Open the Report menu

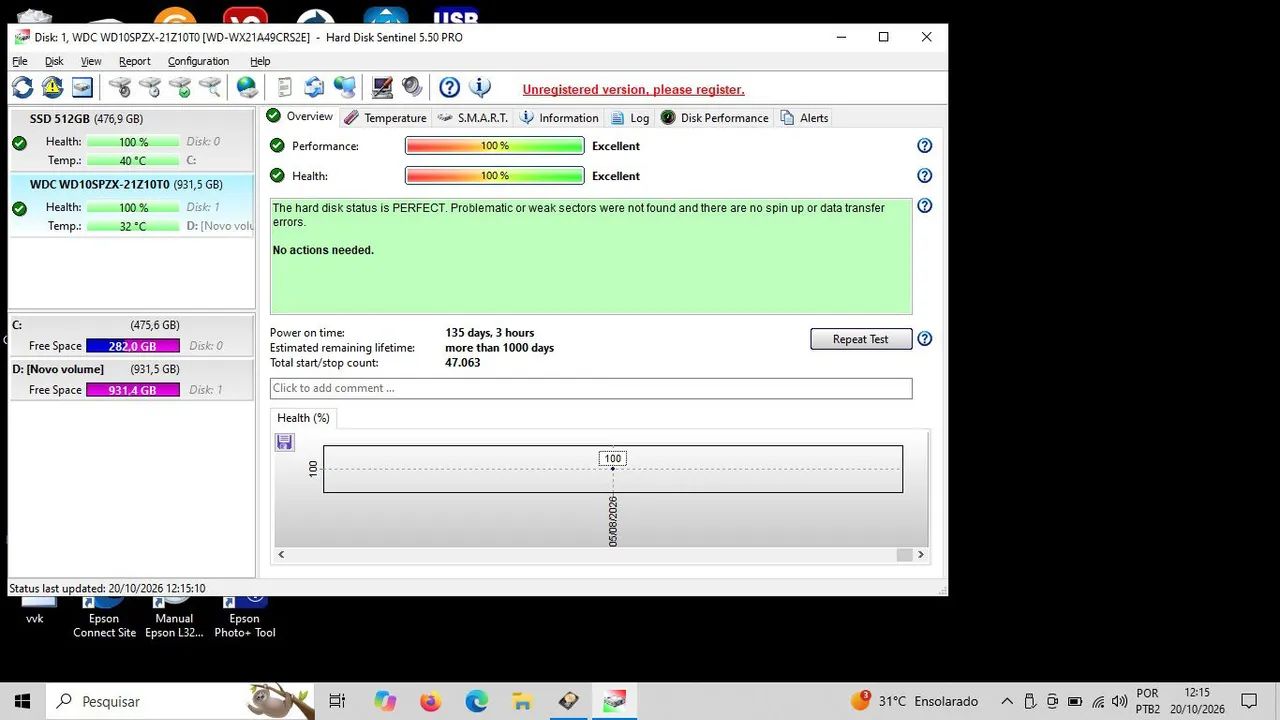click(x=134, y=61)
